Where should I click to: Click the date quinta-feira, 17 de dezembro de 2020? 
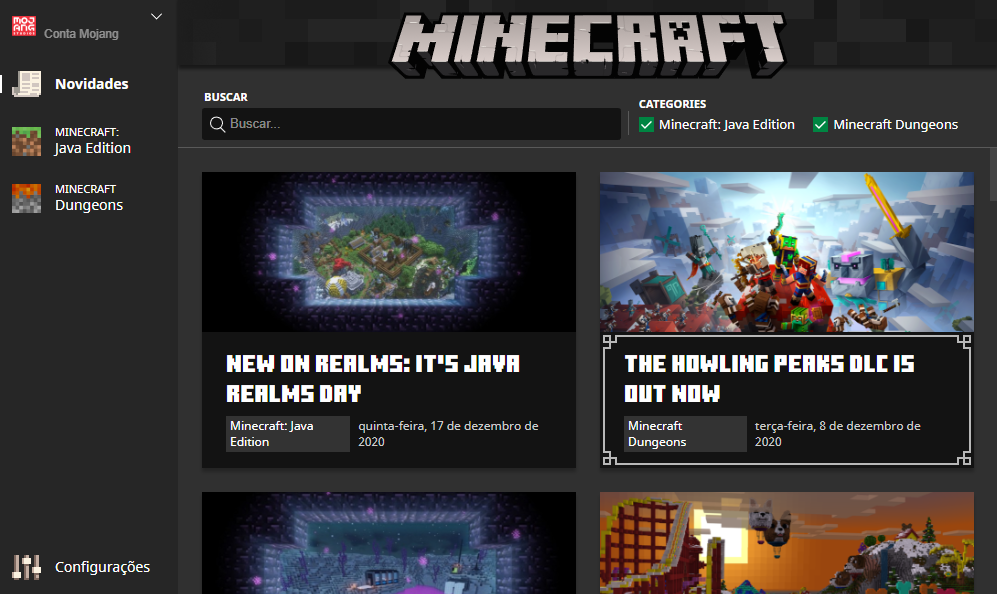click(448, 434)
